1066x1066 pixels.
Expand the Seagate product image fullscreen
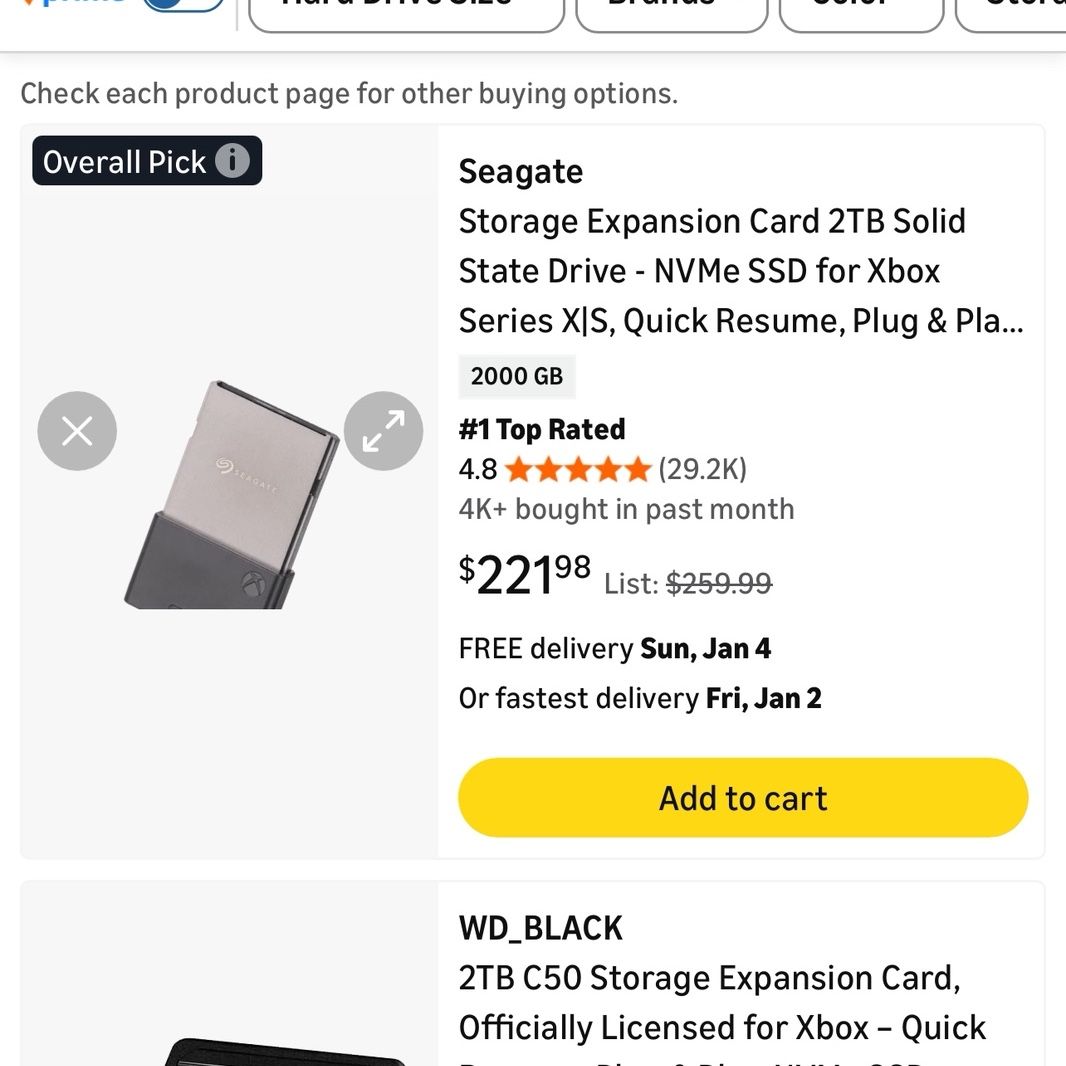click(x=383, y=431)
